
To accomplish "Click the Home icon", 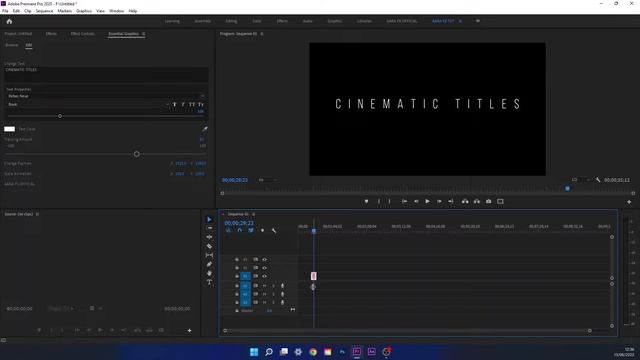I will tap(9, 21).
